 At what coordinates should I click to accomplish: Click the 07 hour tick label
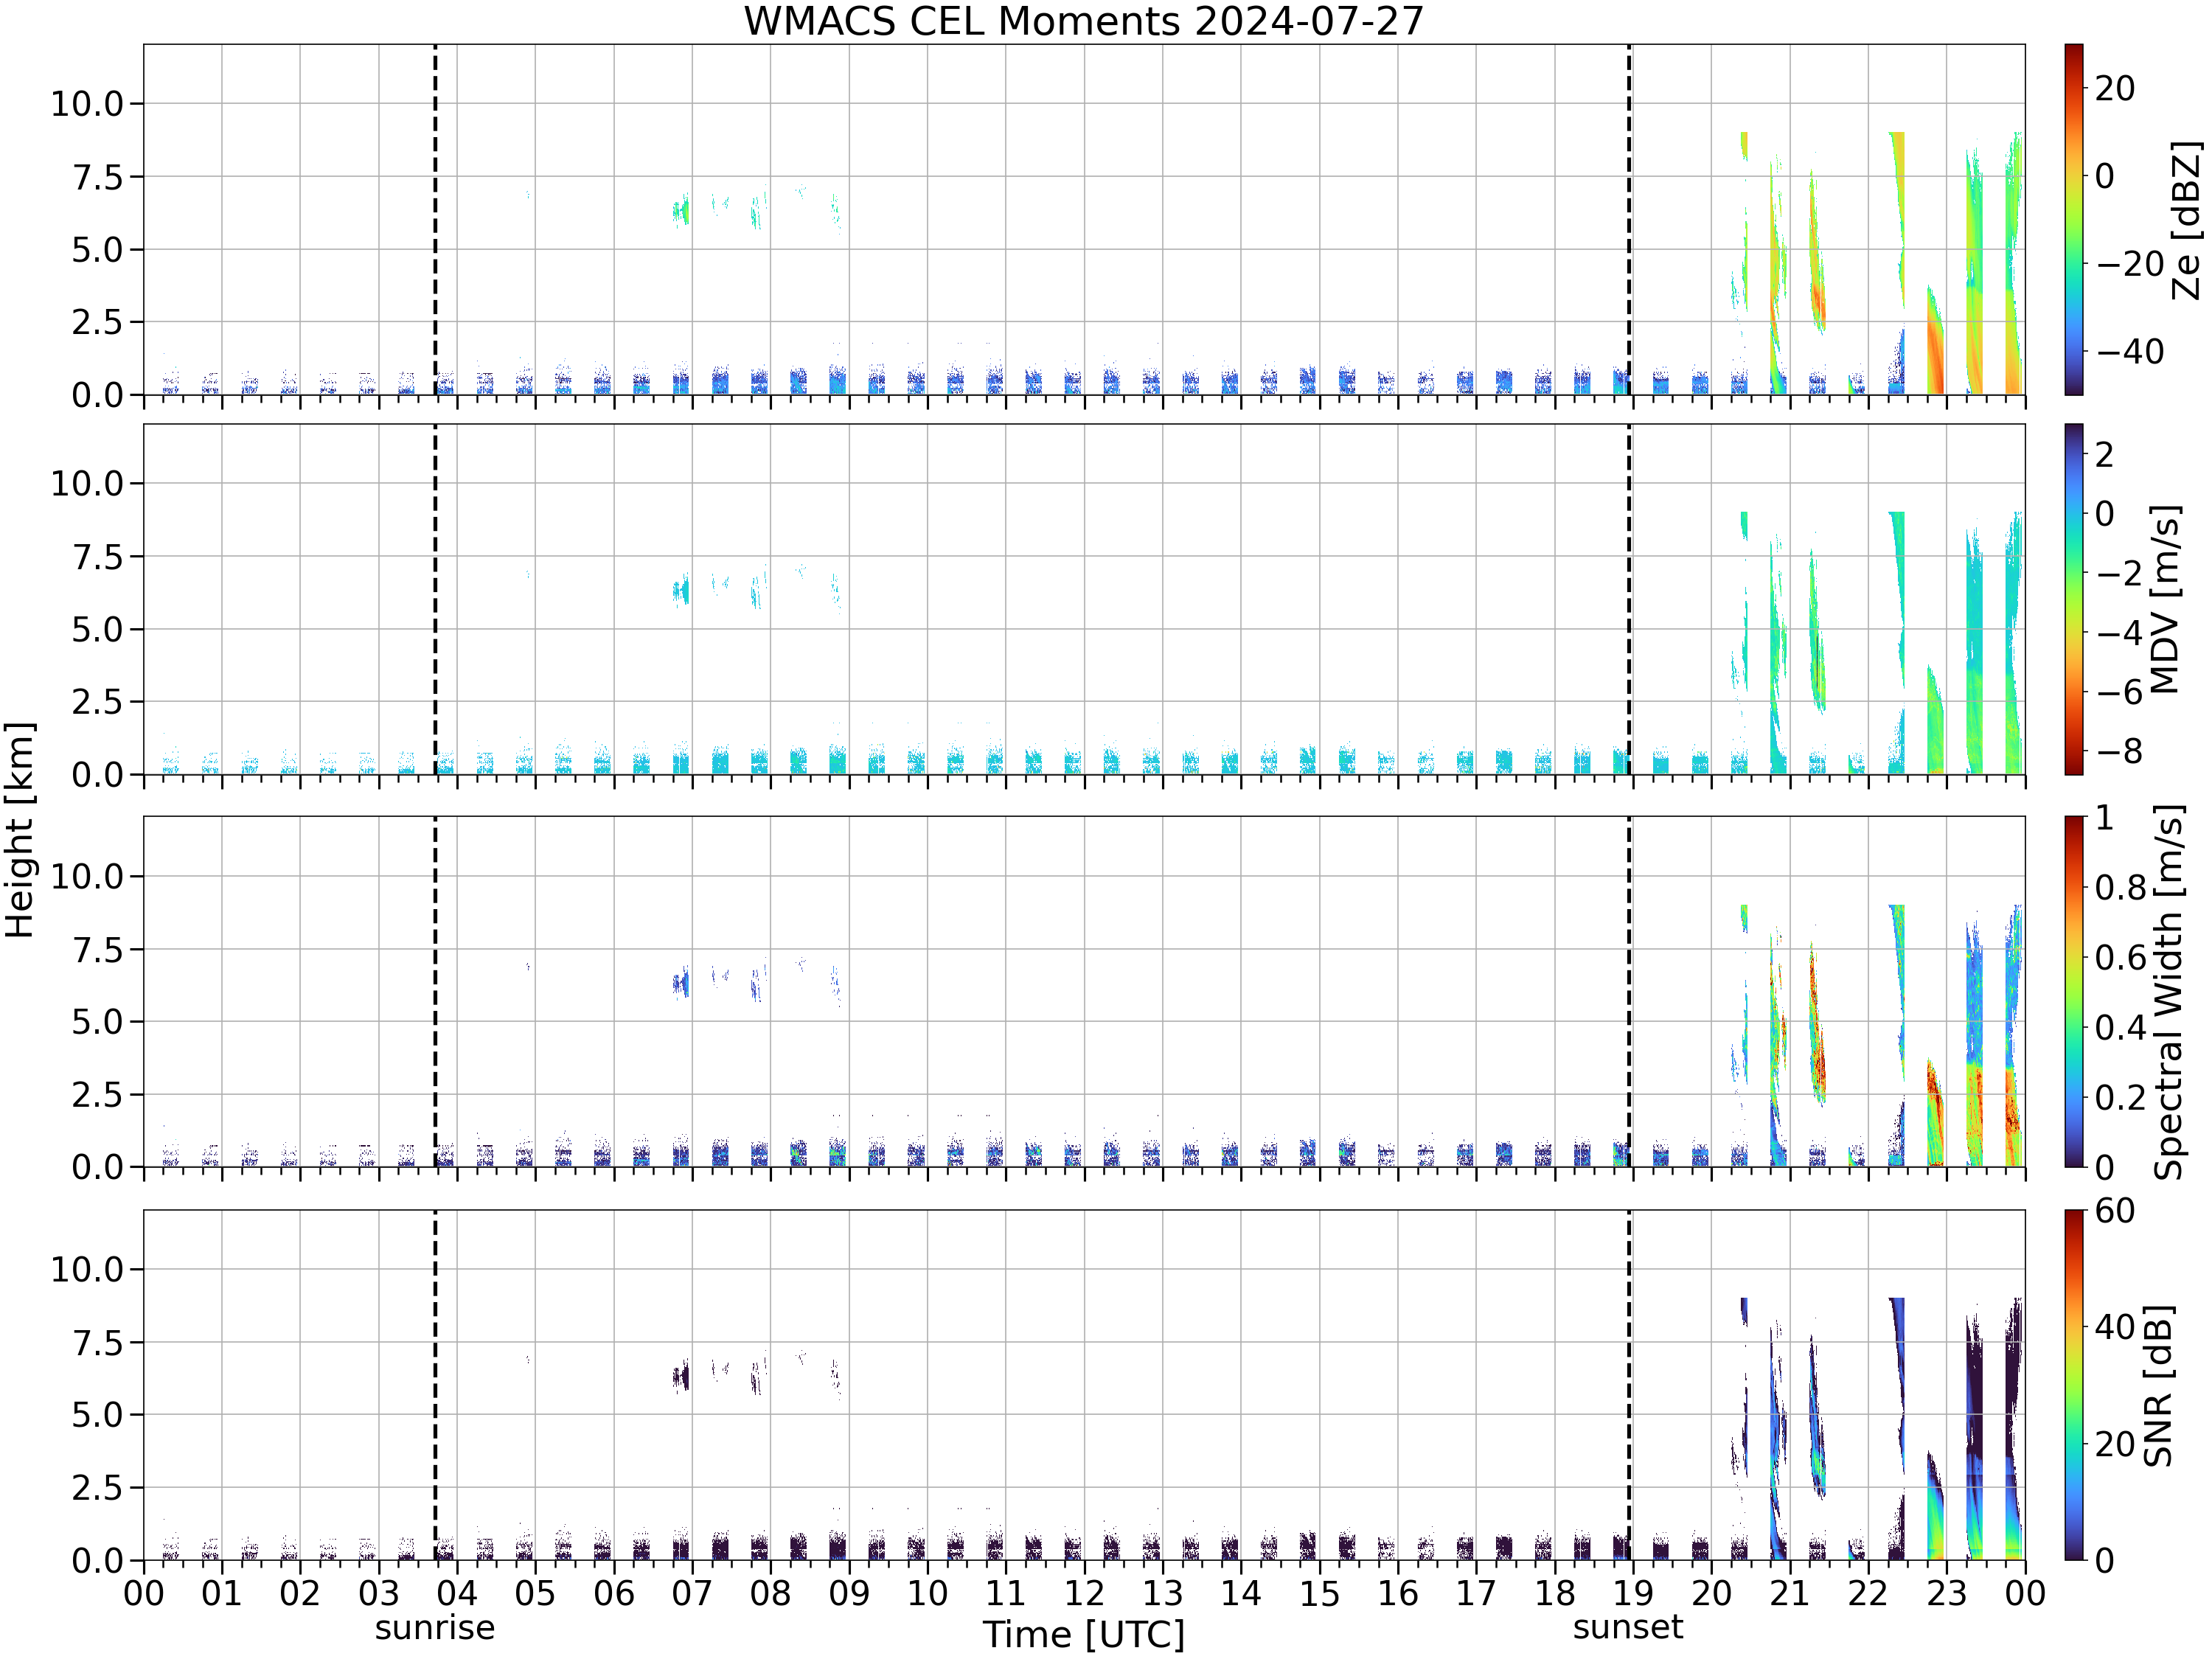(692, 1593)
